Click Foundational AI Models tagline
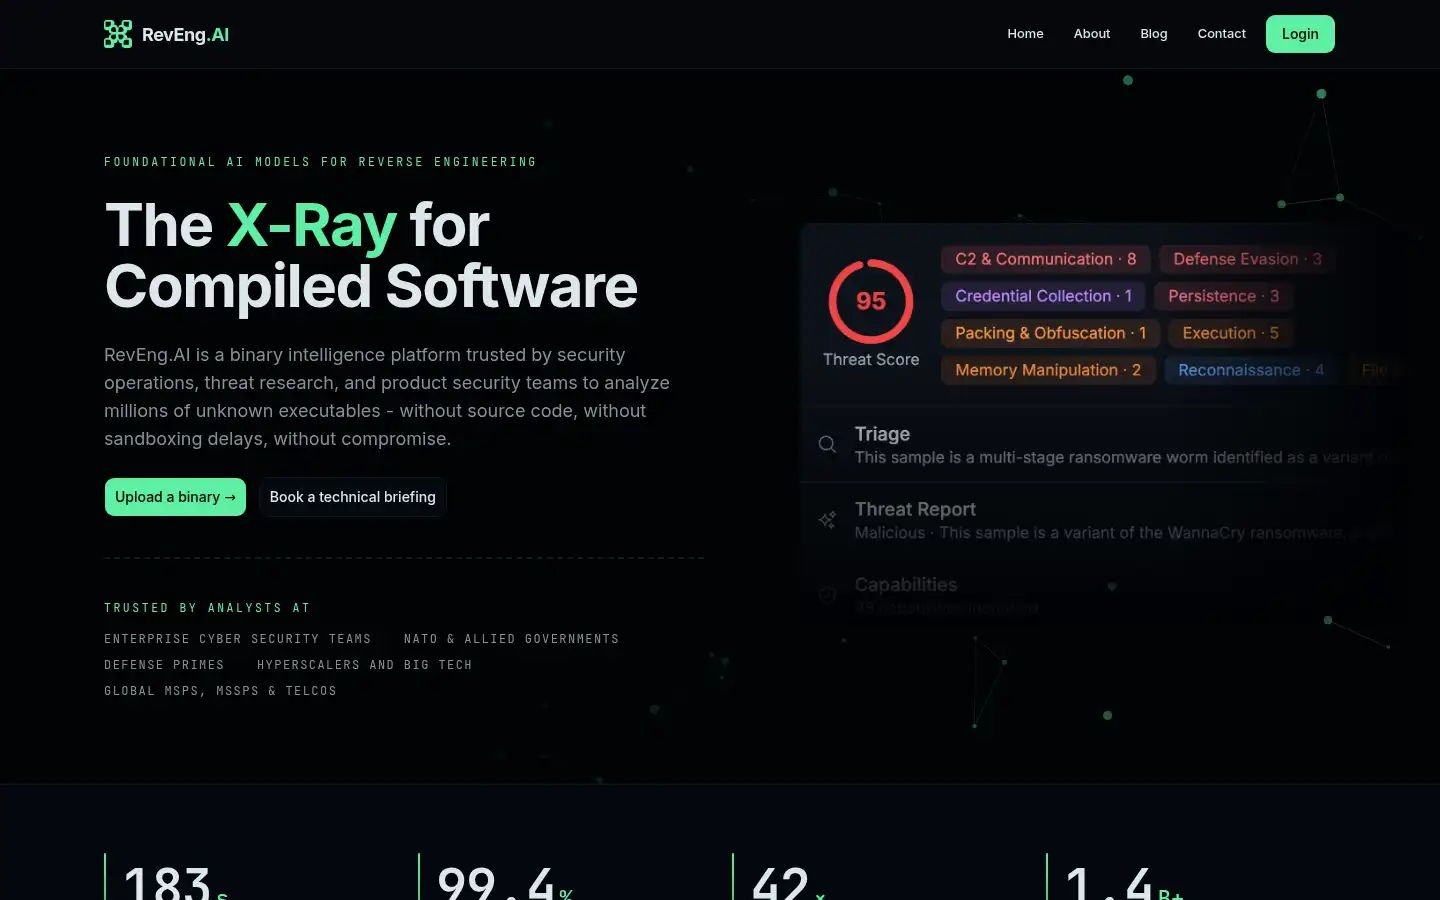 pyautogui.click(x=320, y=162)
